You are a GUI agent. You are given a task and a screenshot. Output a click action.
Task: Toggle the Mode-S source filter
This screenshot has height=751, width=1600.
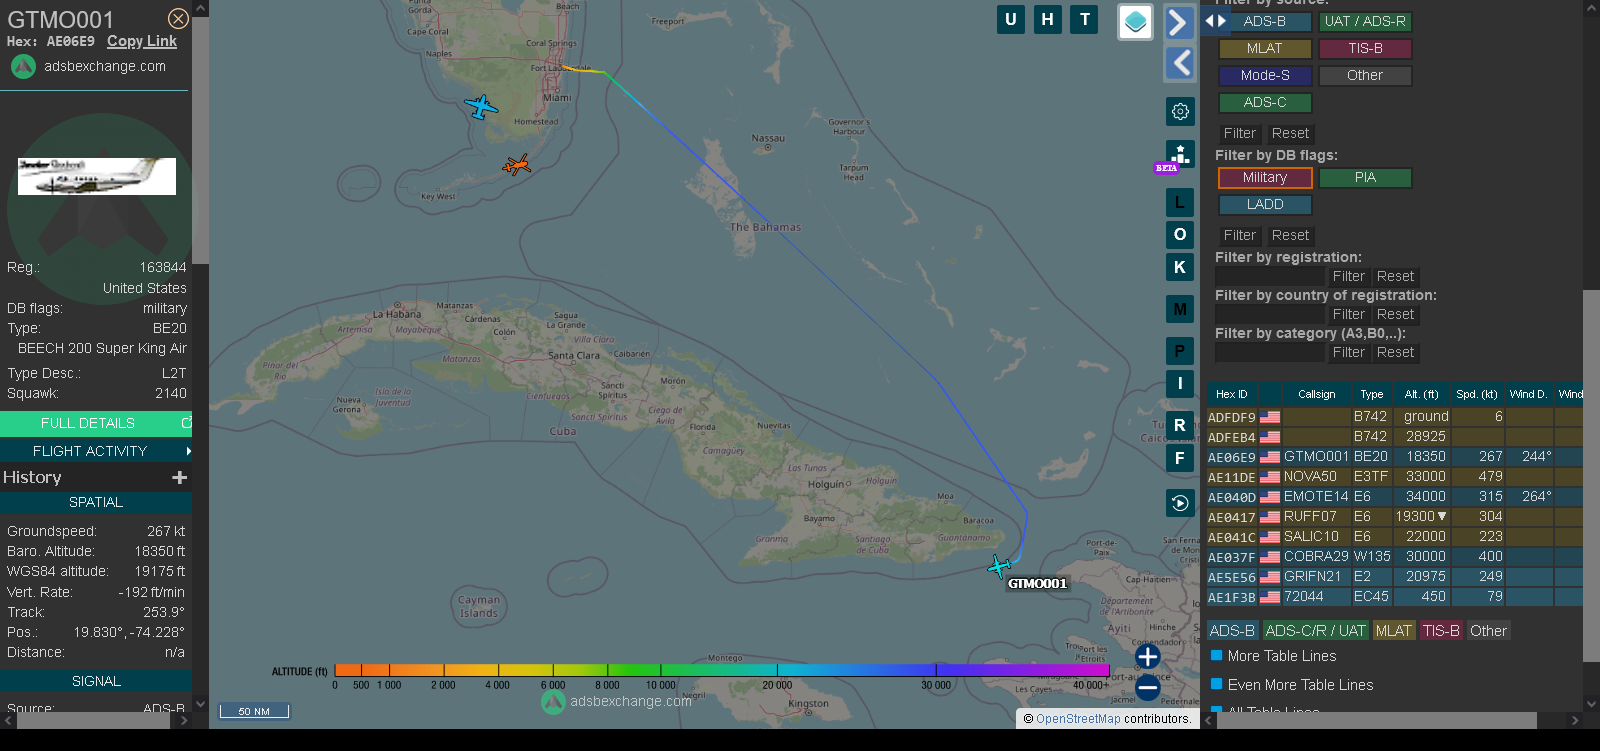[1265, 75]
